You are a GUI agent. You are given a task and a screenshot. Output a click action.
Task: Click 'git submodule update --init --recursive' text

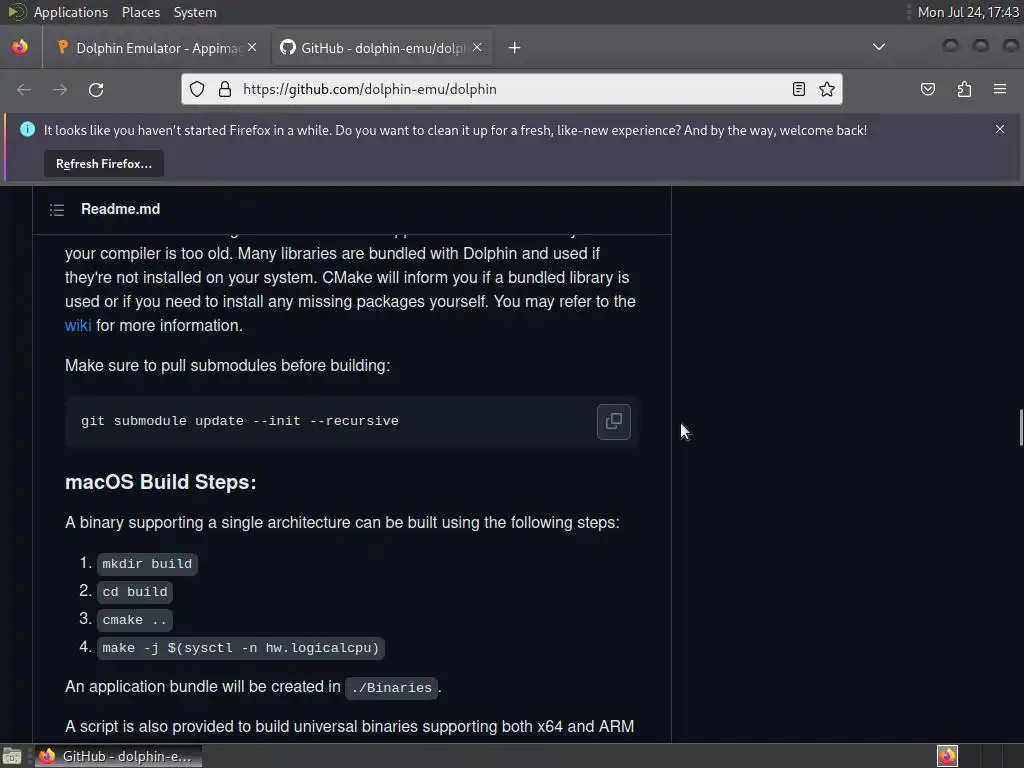(x=240, y=421)
